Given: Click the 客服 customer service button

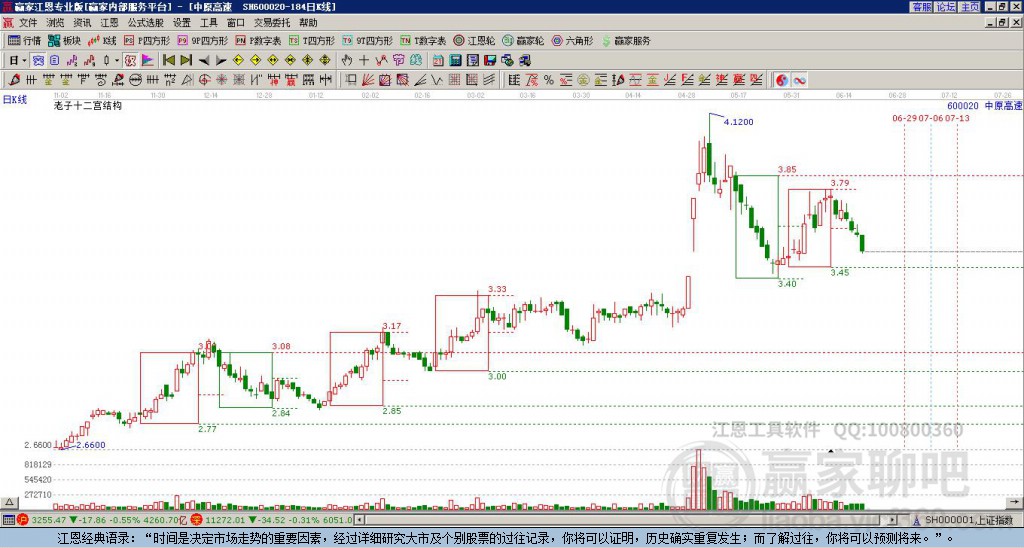Looking at the screenshot, I should [921, 7].
